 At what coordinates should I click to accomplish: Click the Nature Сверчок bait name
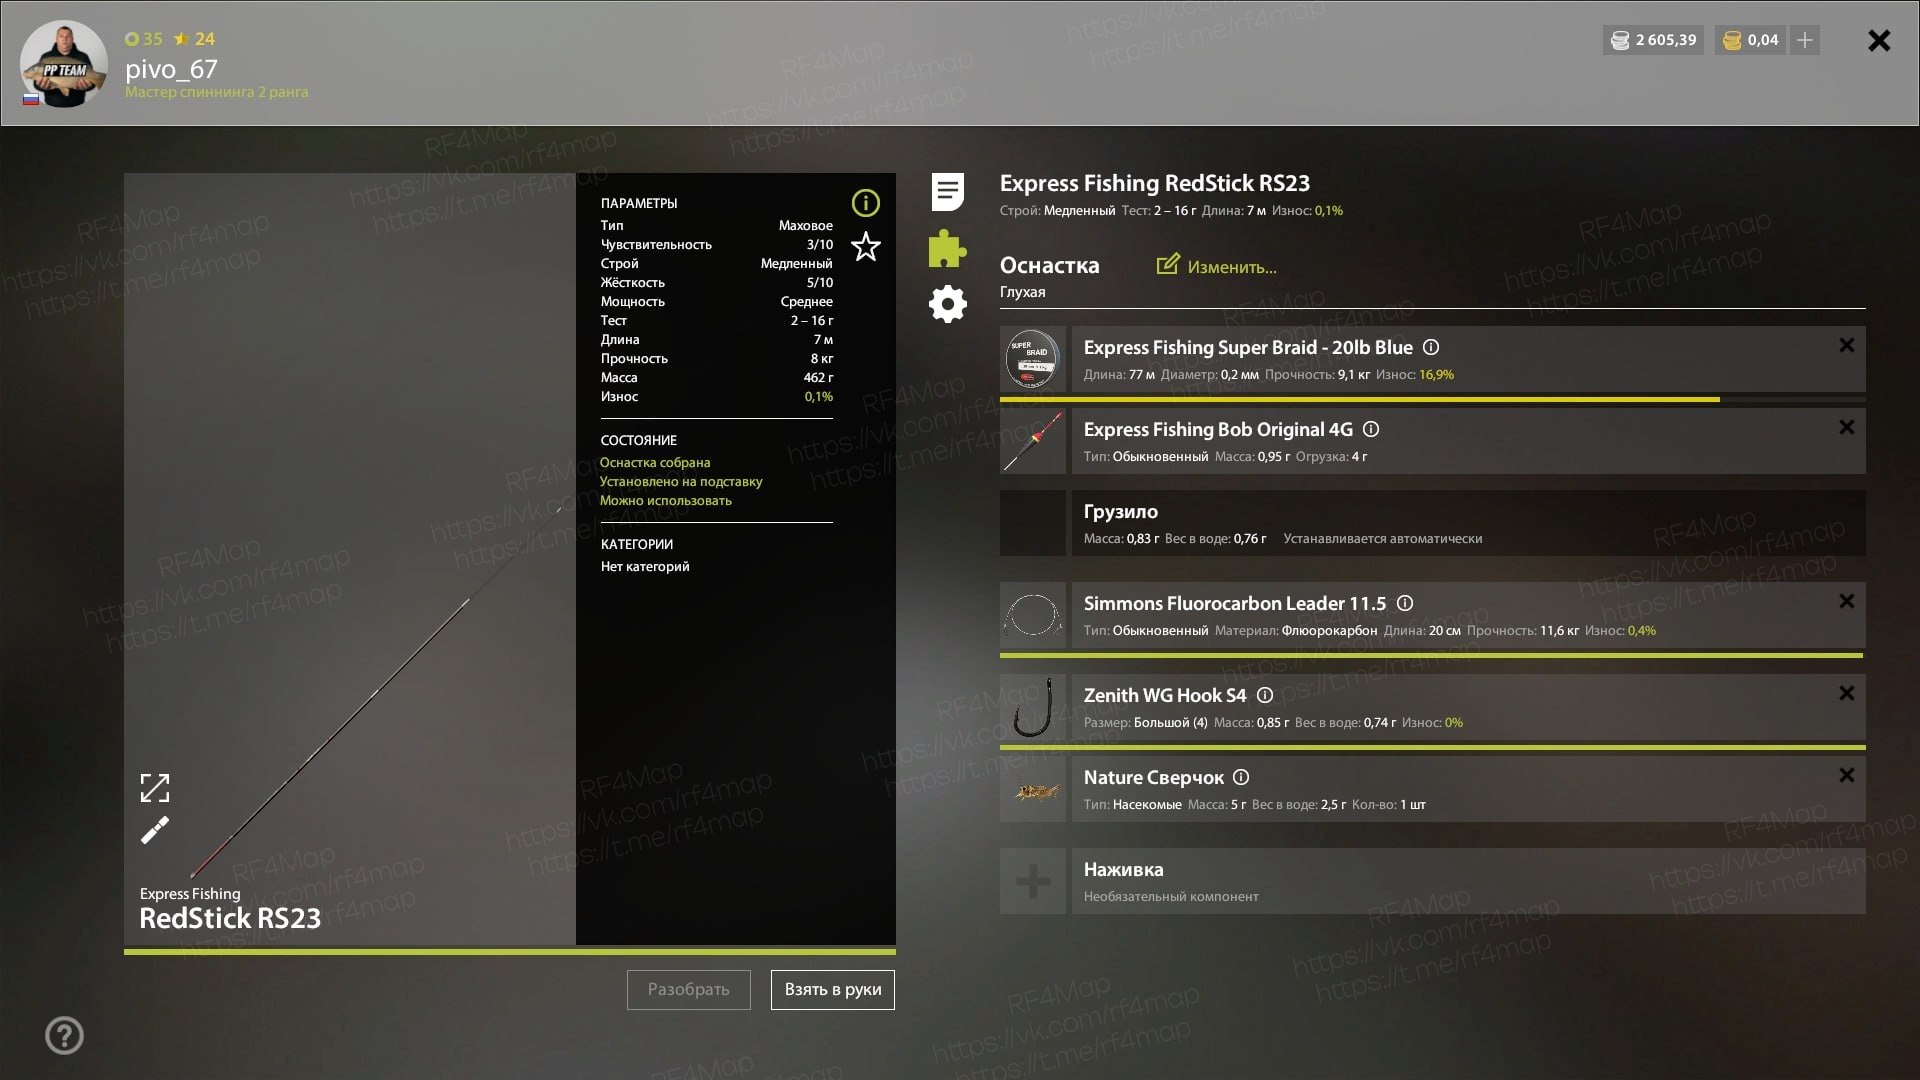(x=1154, y=777)
